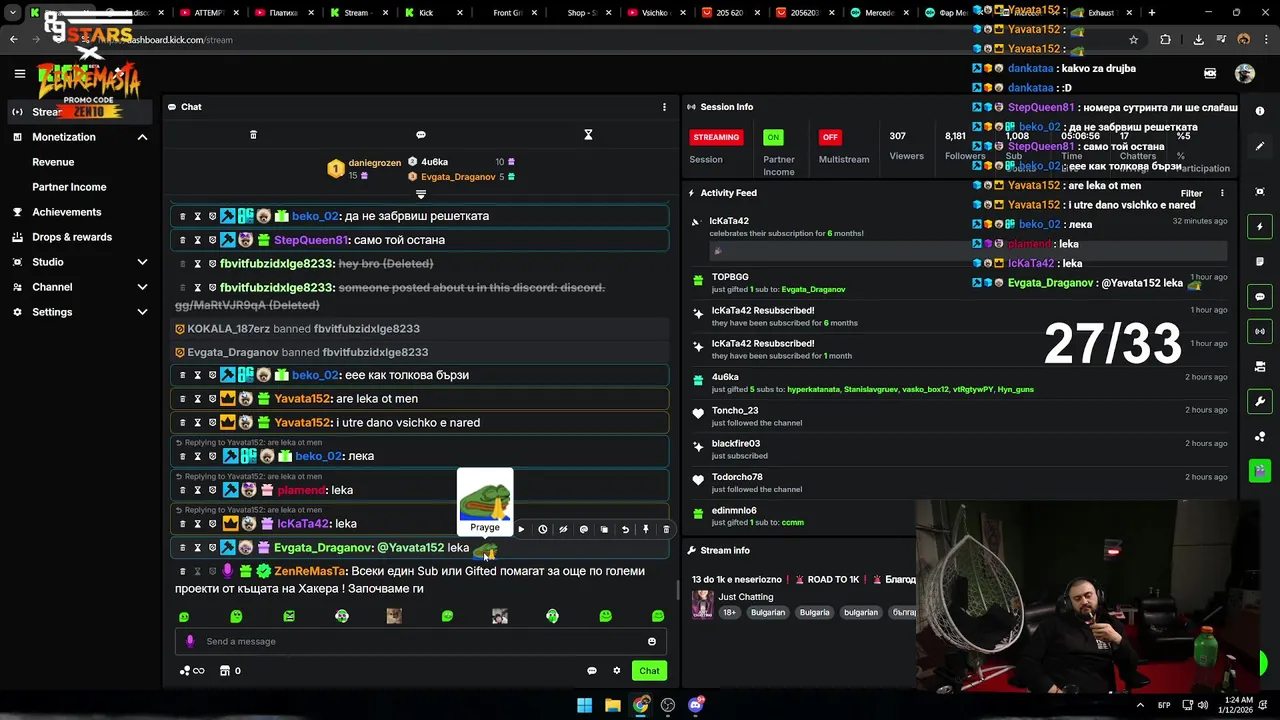Expand the Studio sidebar section

(142, 262)
